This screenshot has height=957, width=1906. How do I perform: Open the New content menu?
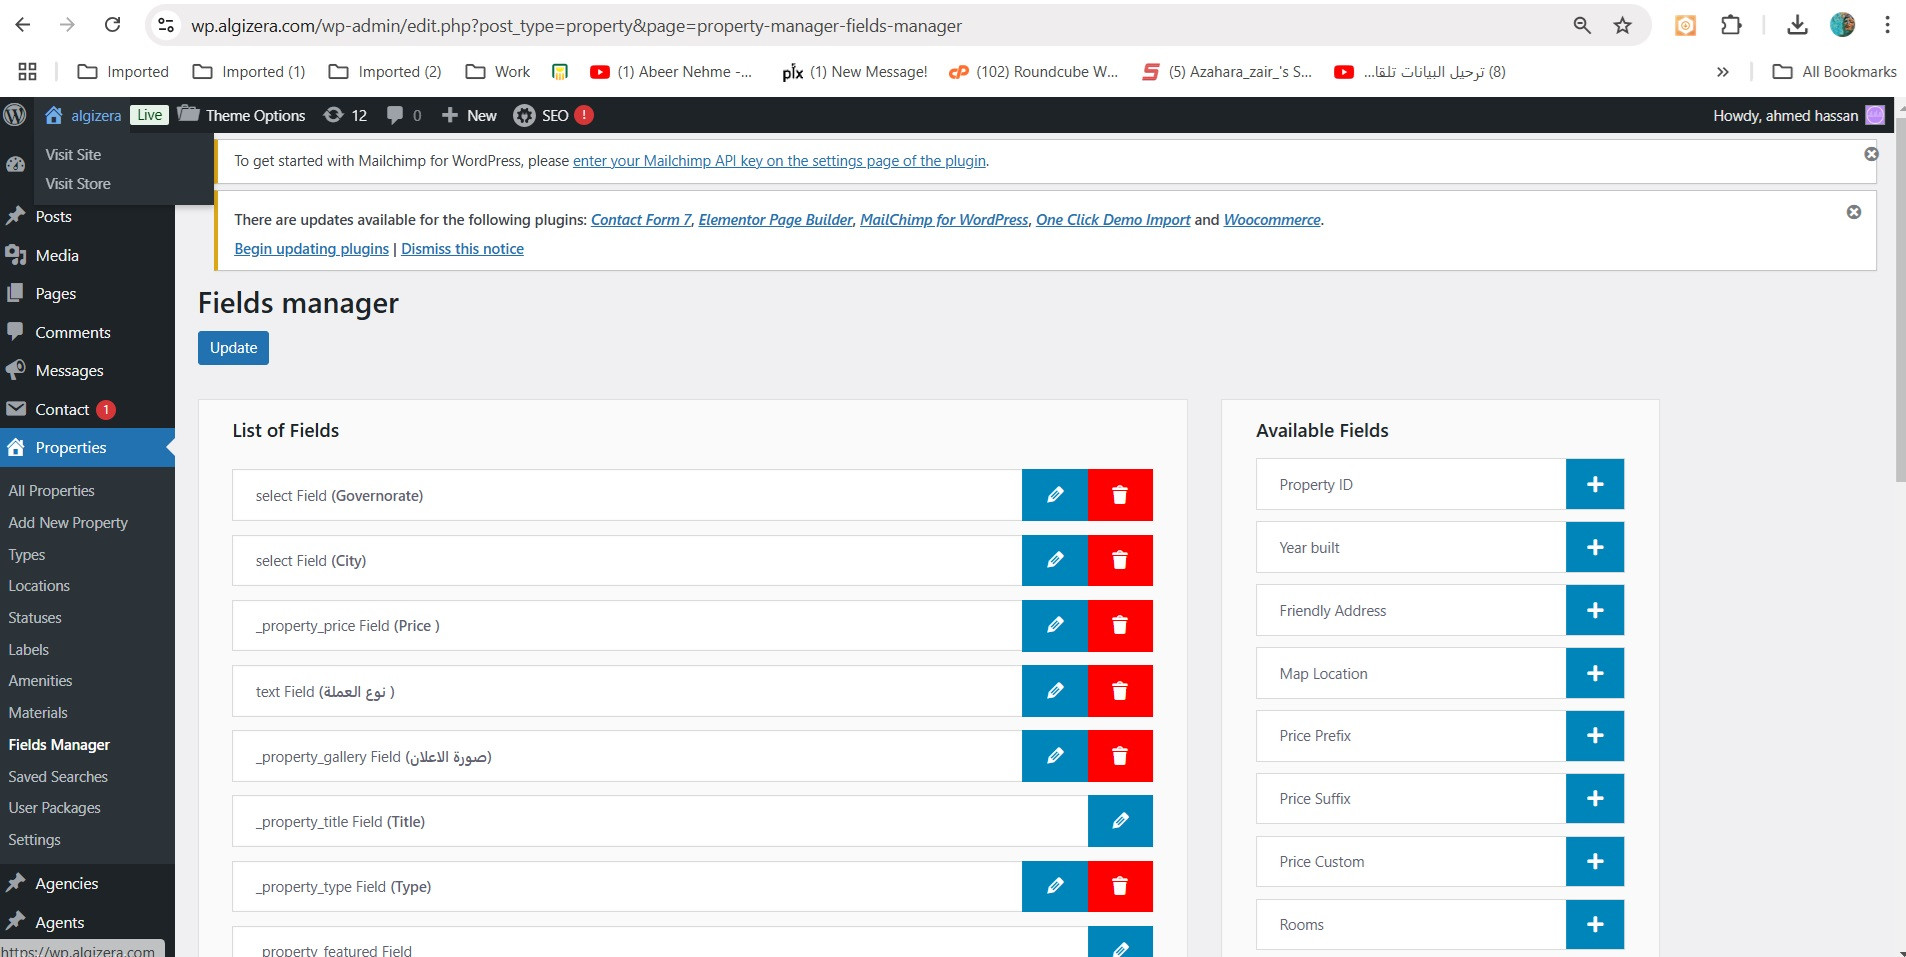coord(469,116)
